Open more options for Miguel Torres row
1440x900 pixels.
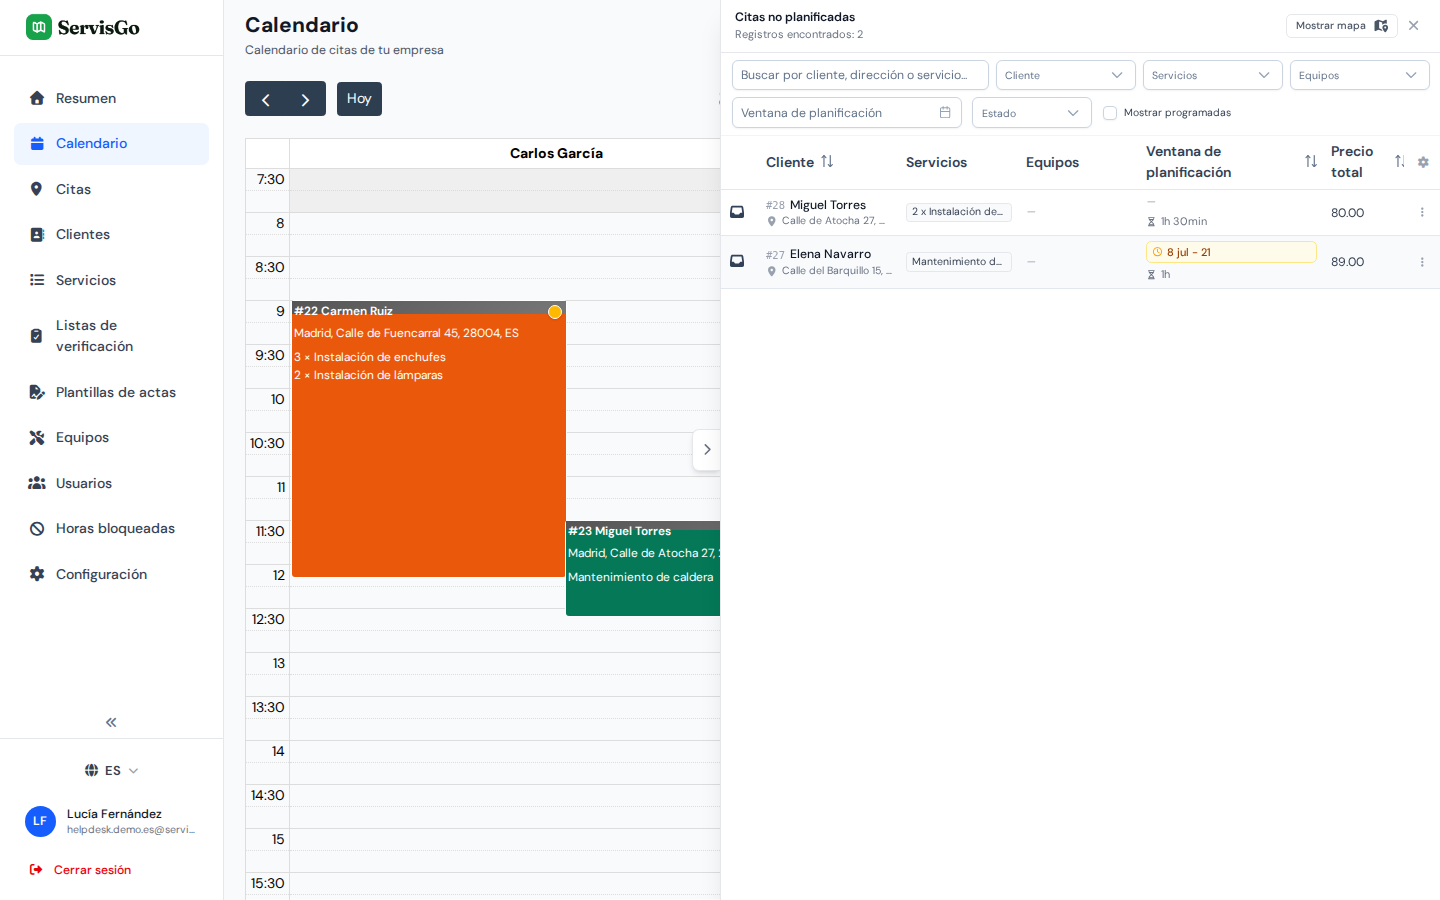click(x=1422, y=212)
